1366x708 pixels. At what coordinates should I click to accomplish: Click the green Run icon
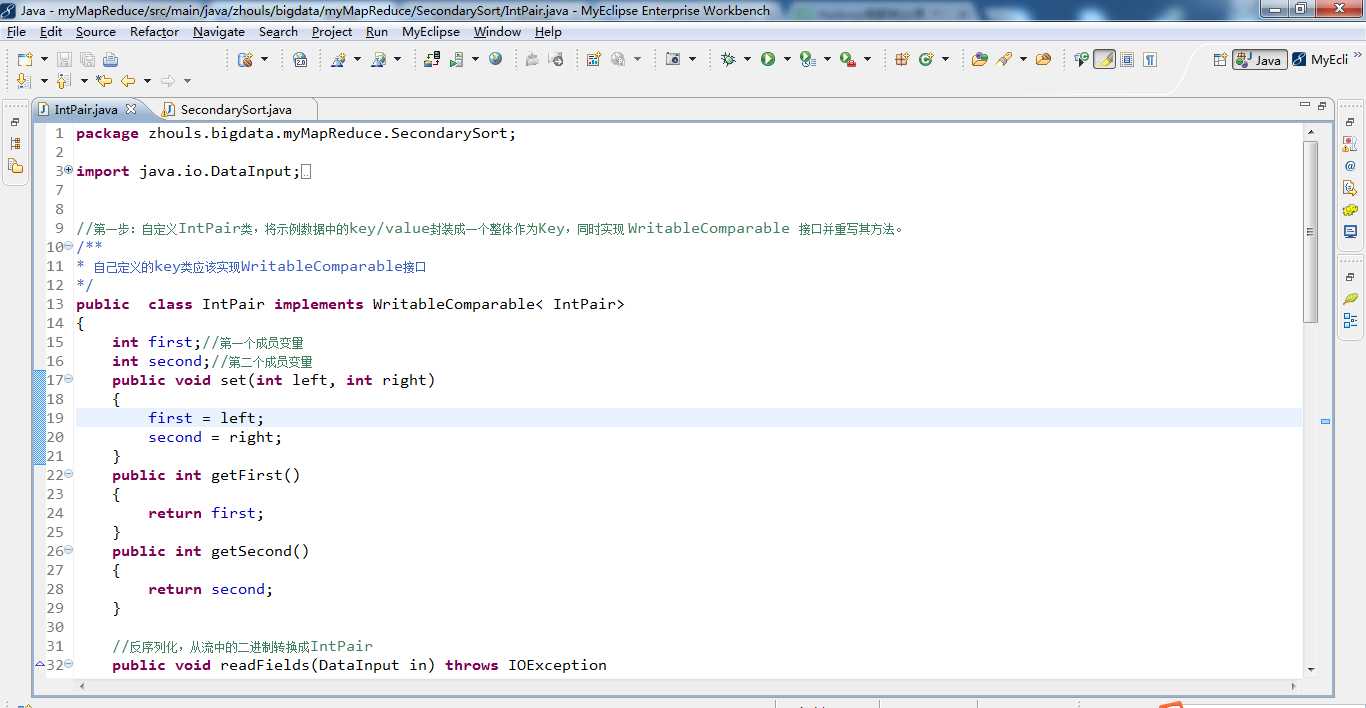click(768, 59)
